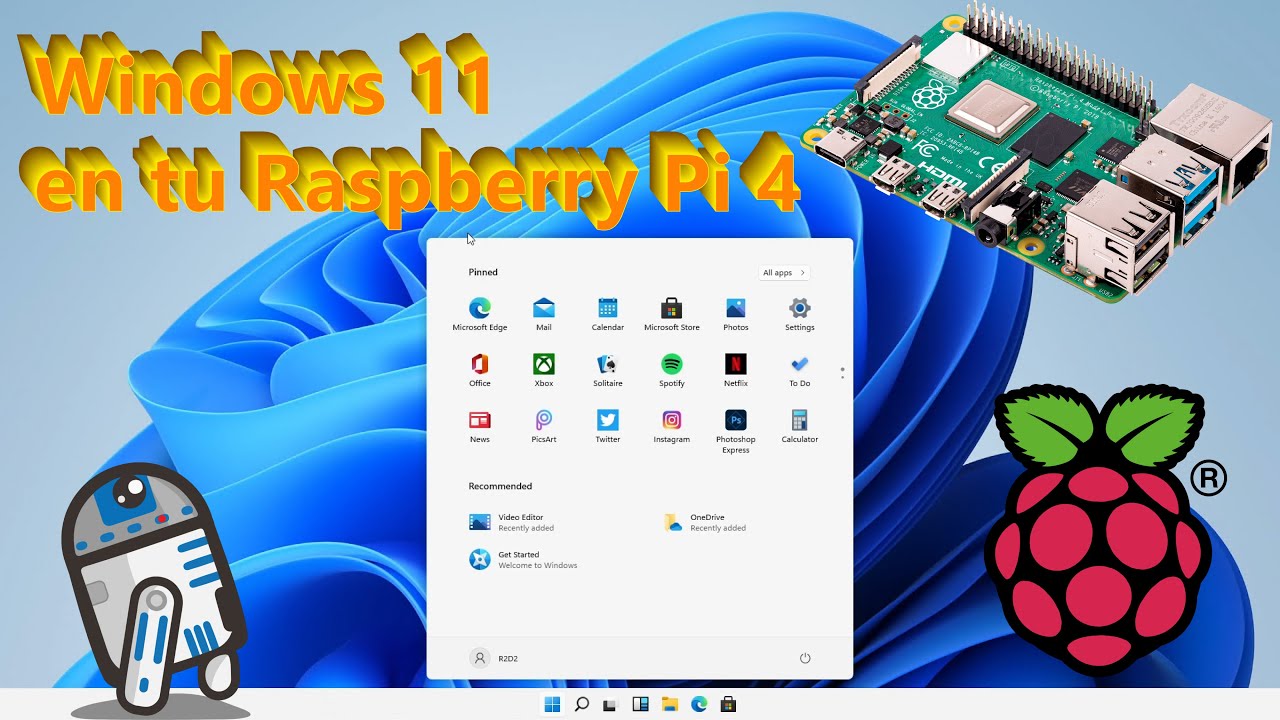Viewport: 1280px width, 720px height.
Task: Open the Twitter app
Action: [x=608, y=426]
